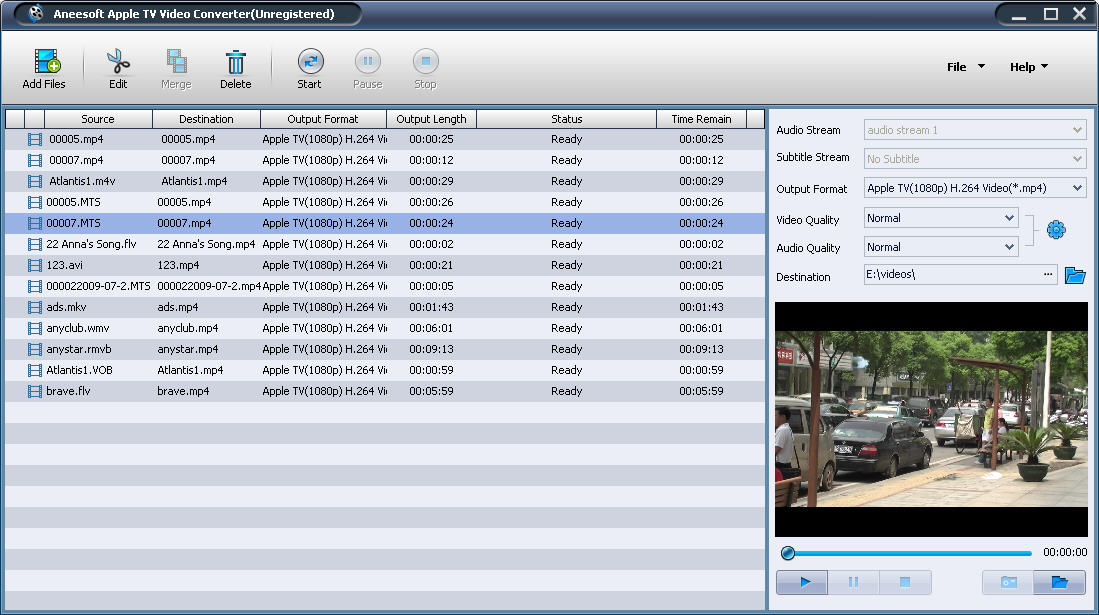The height and width of the screenshot is (615, 1099).
Task: Click film icon of 22 Anna's Song.flv row
Action: 34,245
